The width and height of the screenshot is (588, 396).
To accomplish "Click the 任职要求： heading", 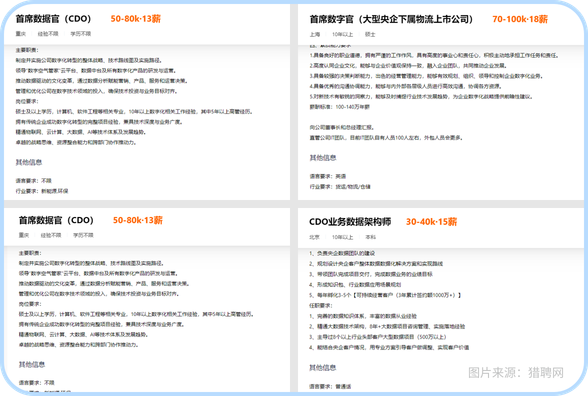I will click(x=321, y=306).
